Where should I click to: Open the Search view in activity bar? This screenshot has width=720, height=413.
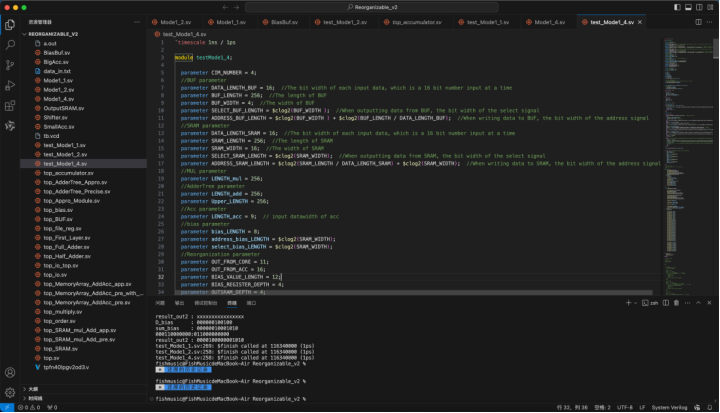pyautogui.click(x=10, y=45)
